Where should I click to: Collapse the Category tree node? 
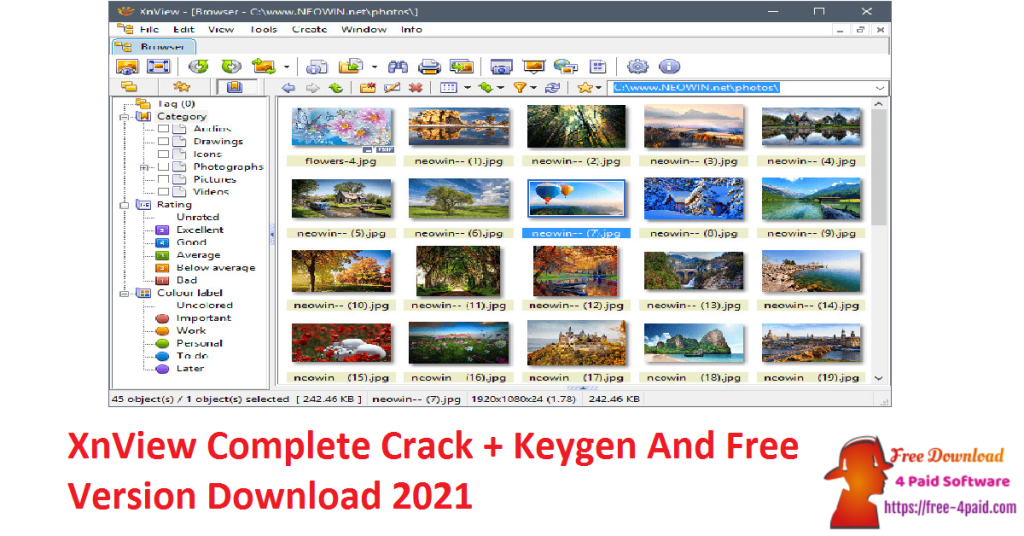124,117
